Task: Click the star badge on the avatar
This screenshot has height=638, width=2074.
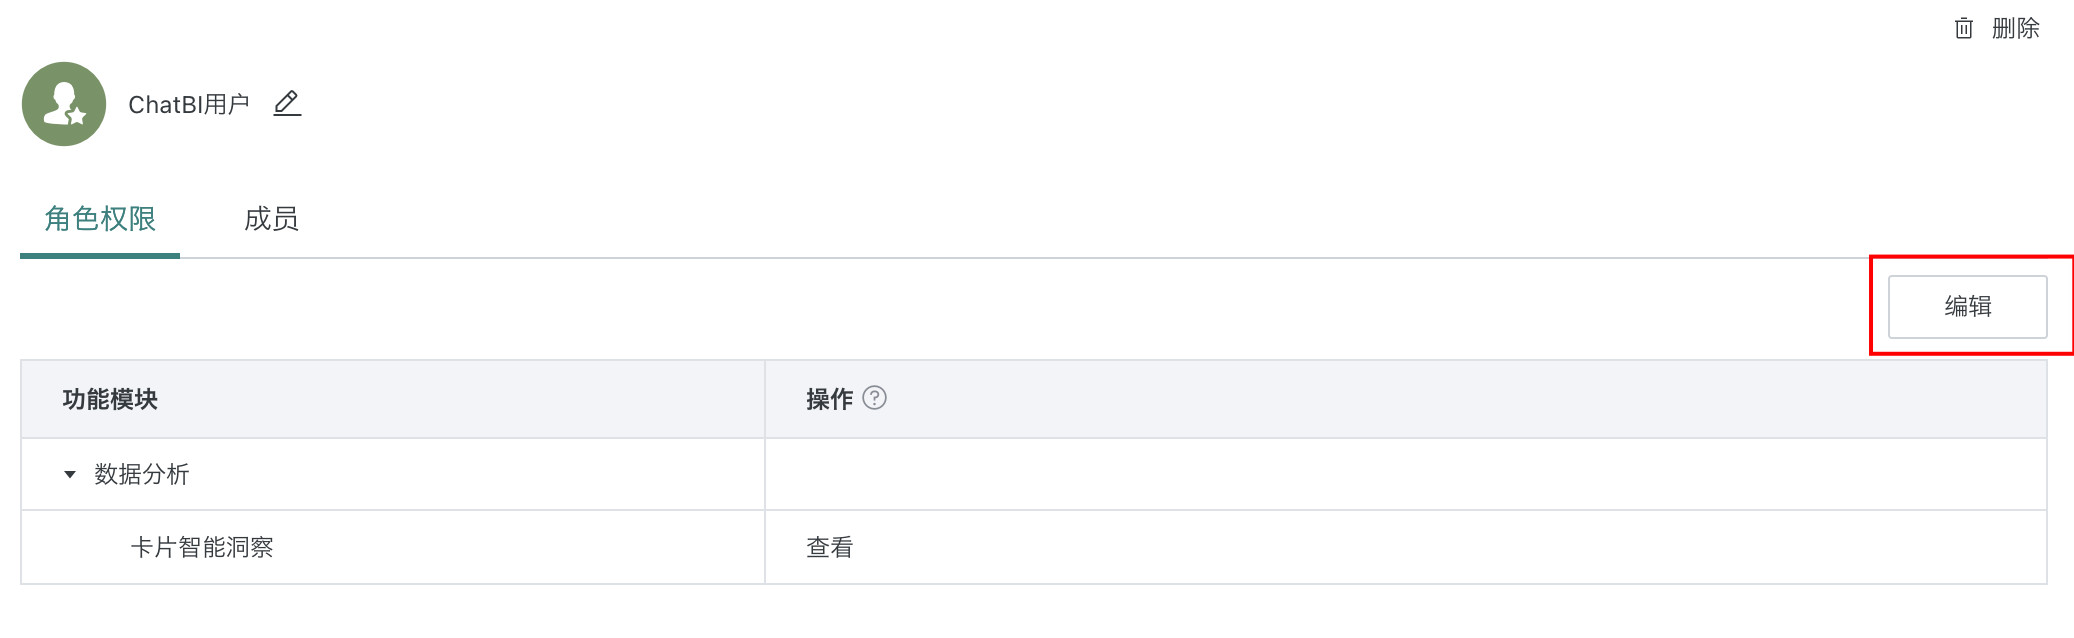Action: (x=77, y=116)
